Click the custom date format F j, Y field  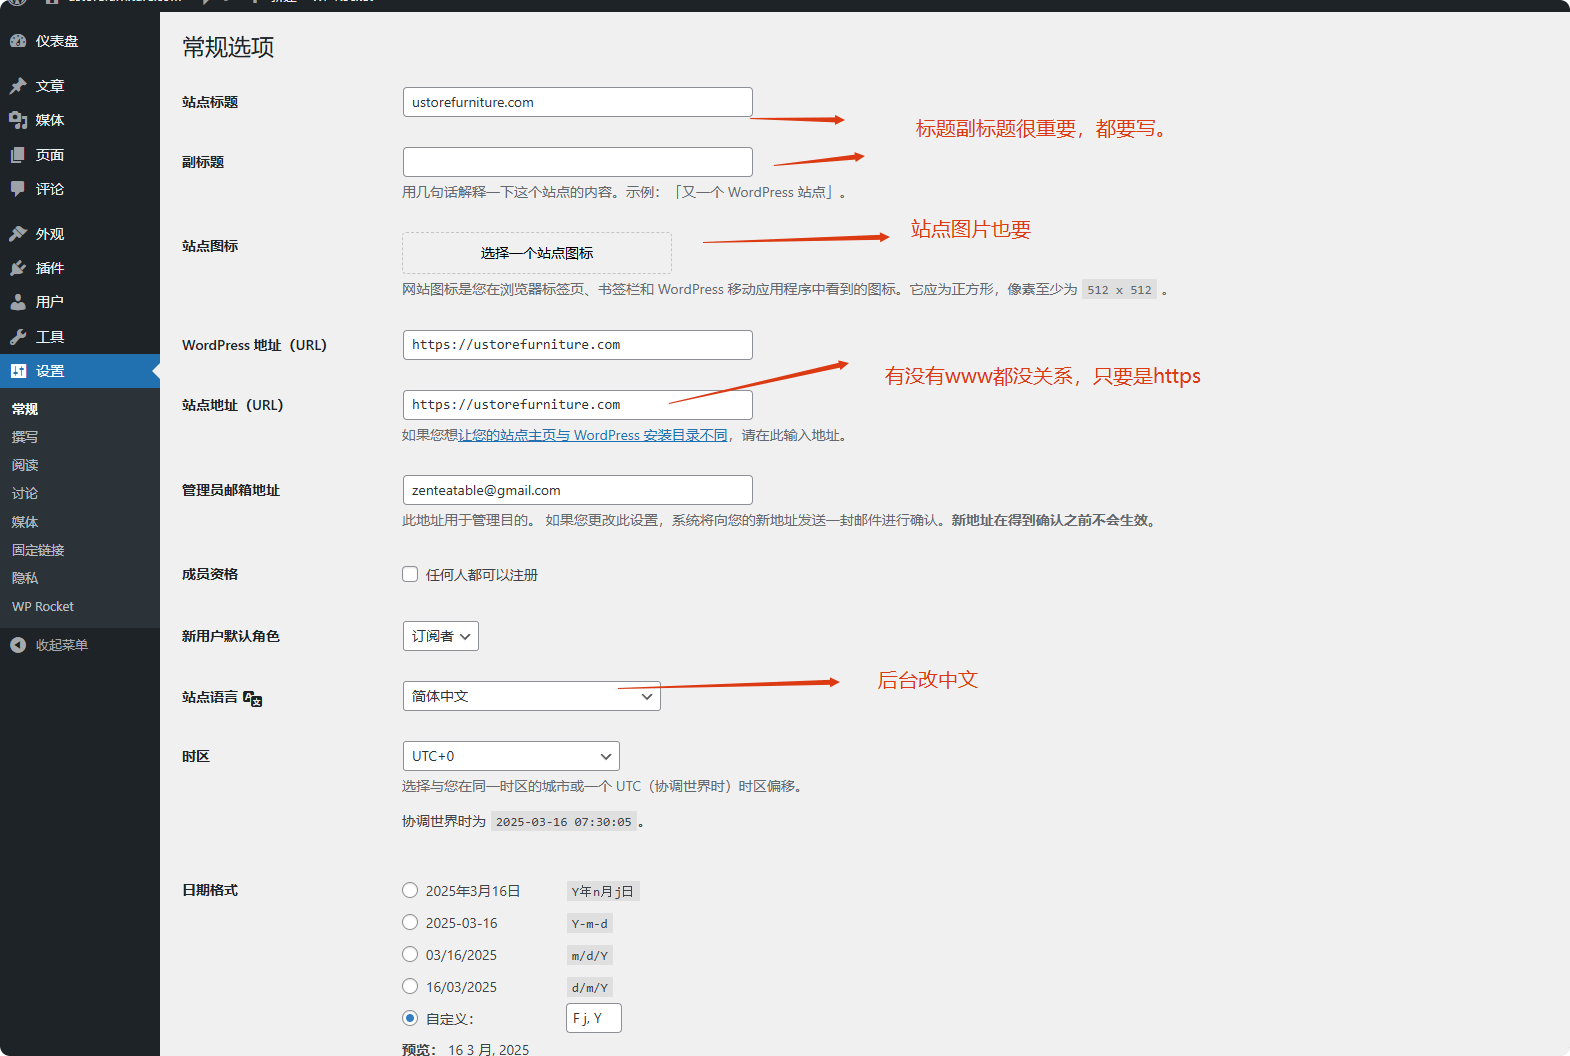tap(594, 1018)
